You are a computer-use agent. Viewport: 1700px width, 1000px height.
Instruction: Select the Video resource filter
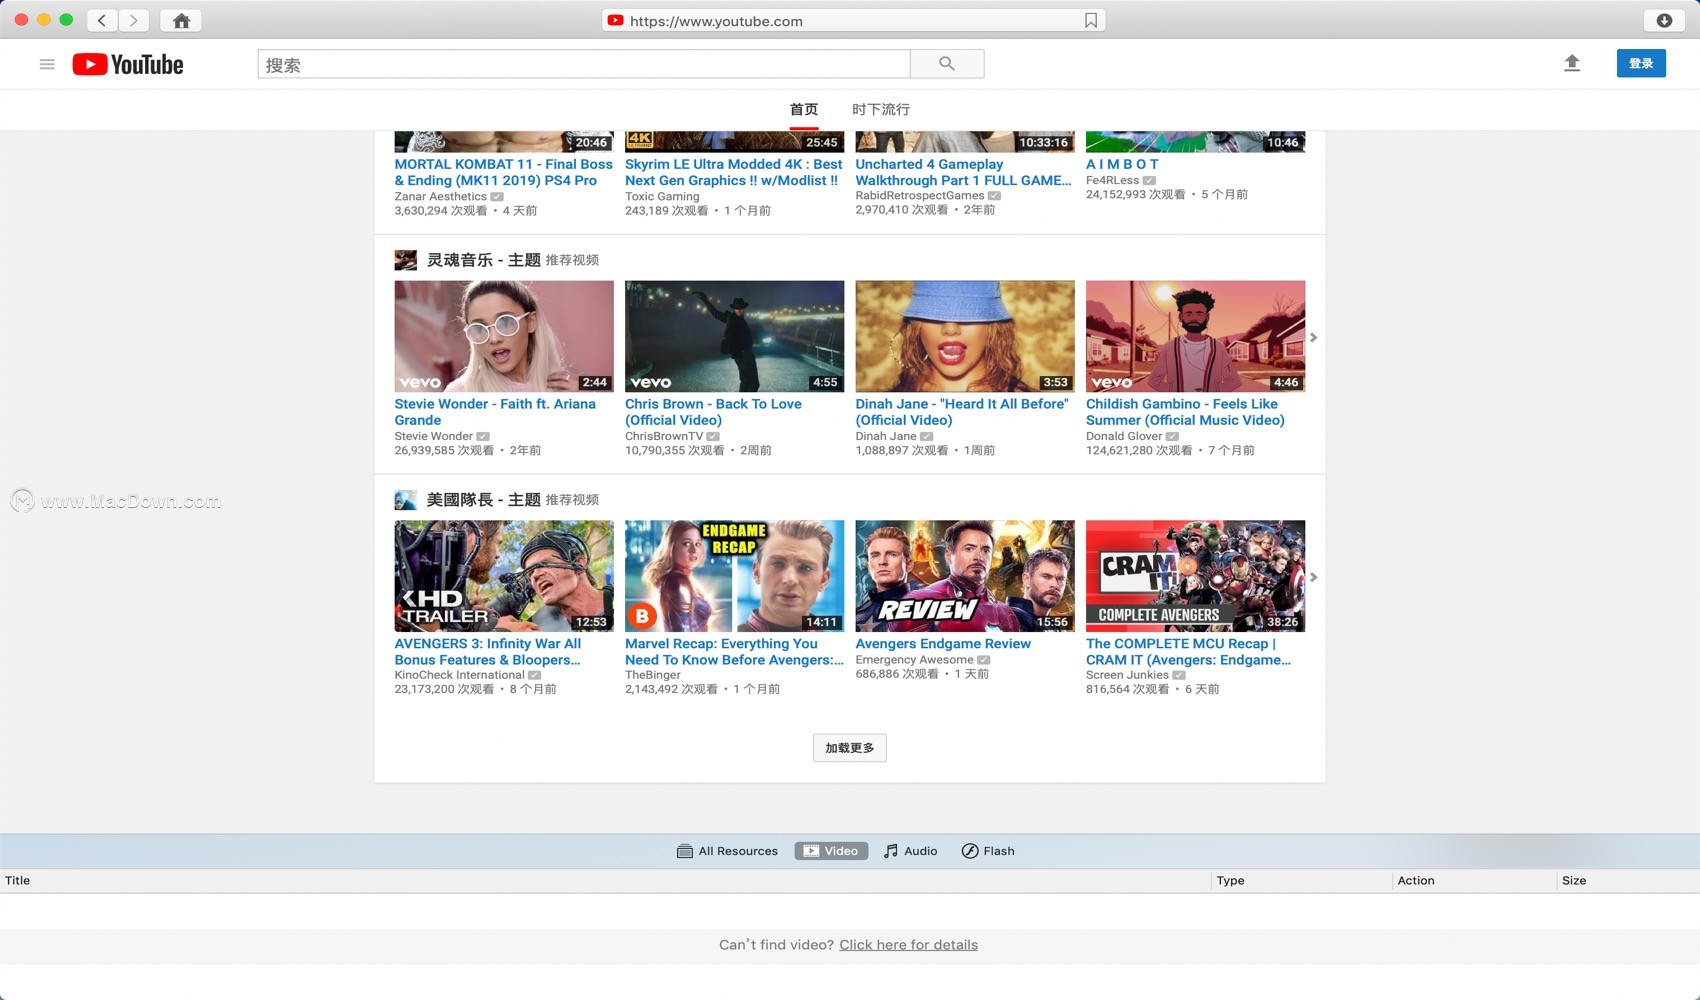[x=831, y=851]
